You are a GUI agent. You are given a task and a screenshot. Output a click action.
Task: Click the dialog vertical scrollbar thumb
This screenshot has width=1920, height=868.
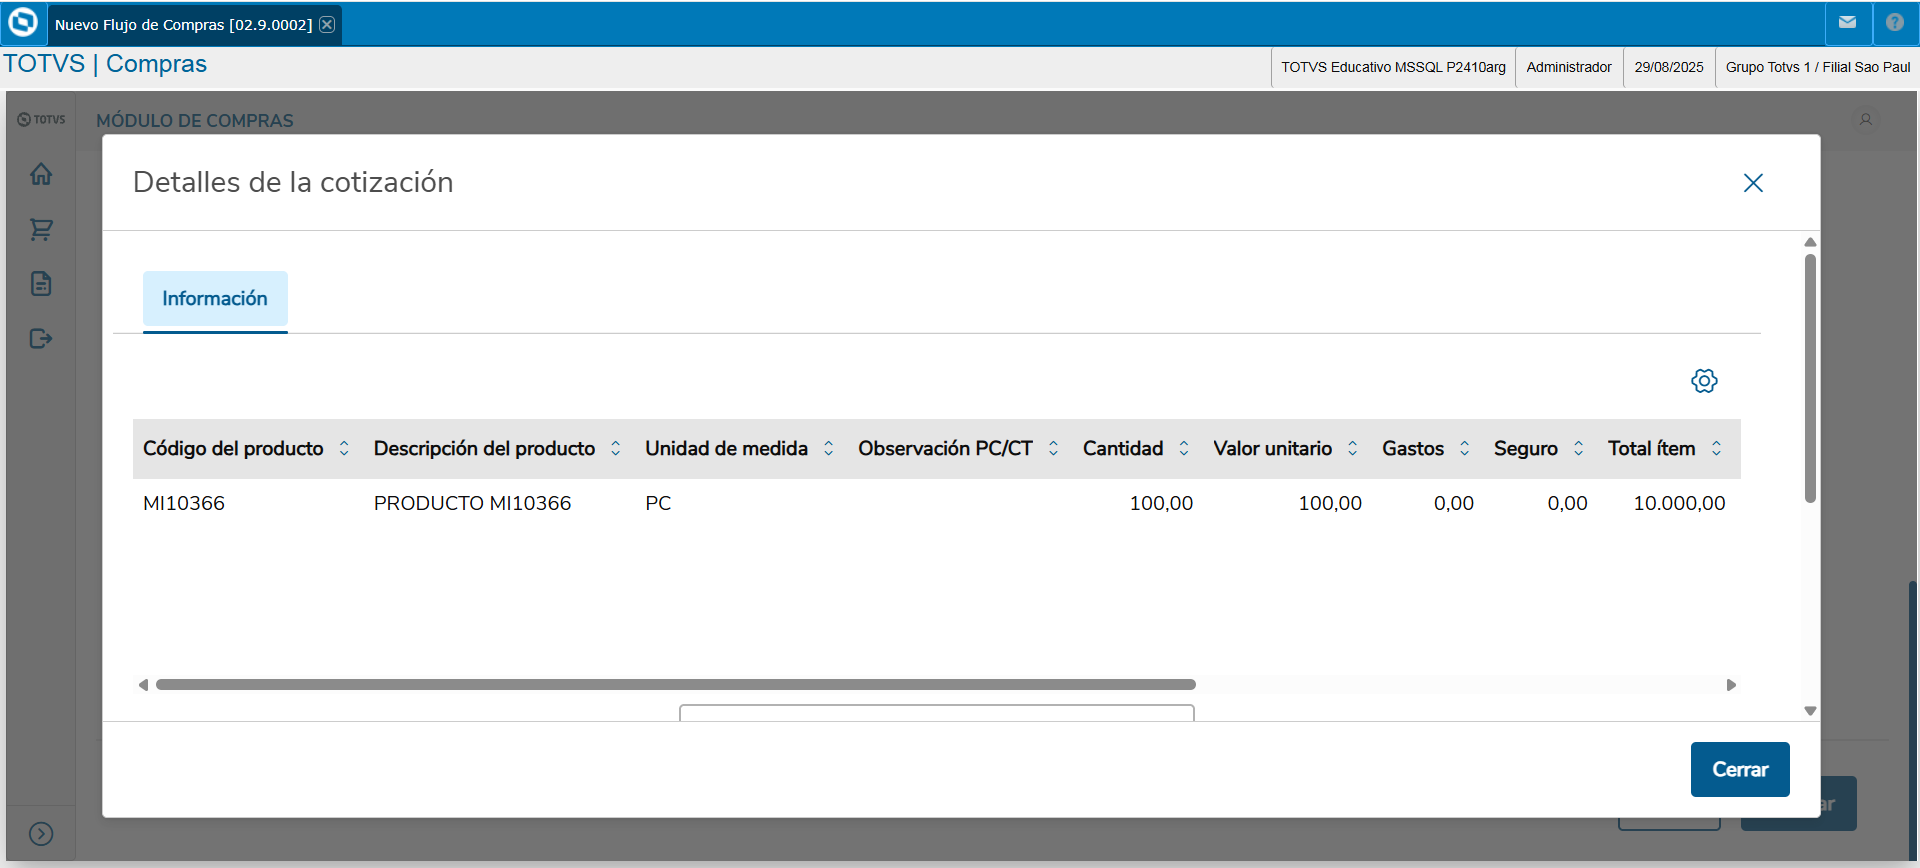tap(1810, 378)
